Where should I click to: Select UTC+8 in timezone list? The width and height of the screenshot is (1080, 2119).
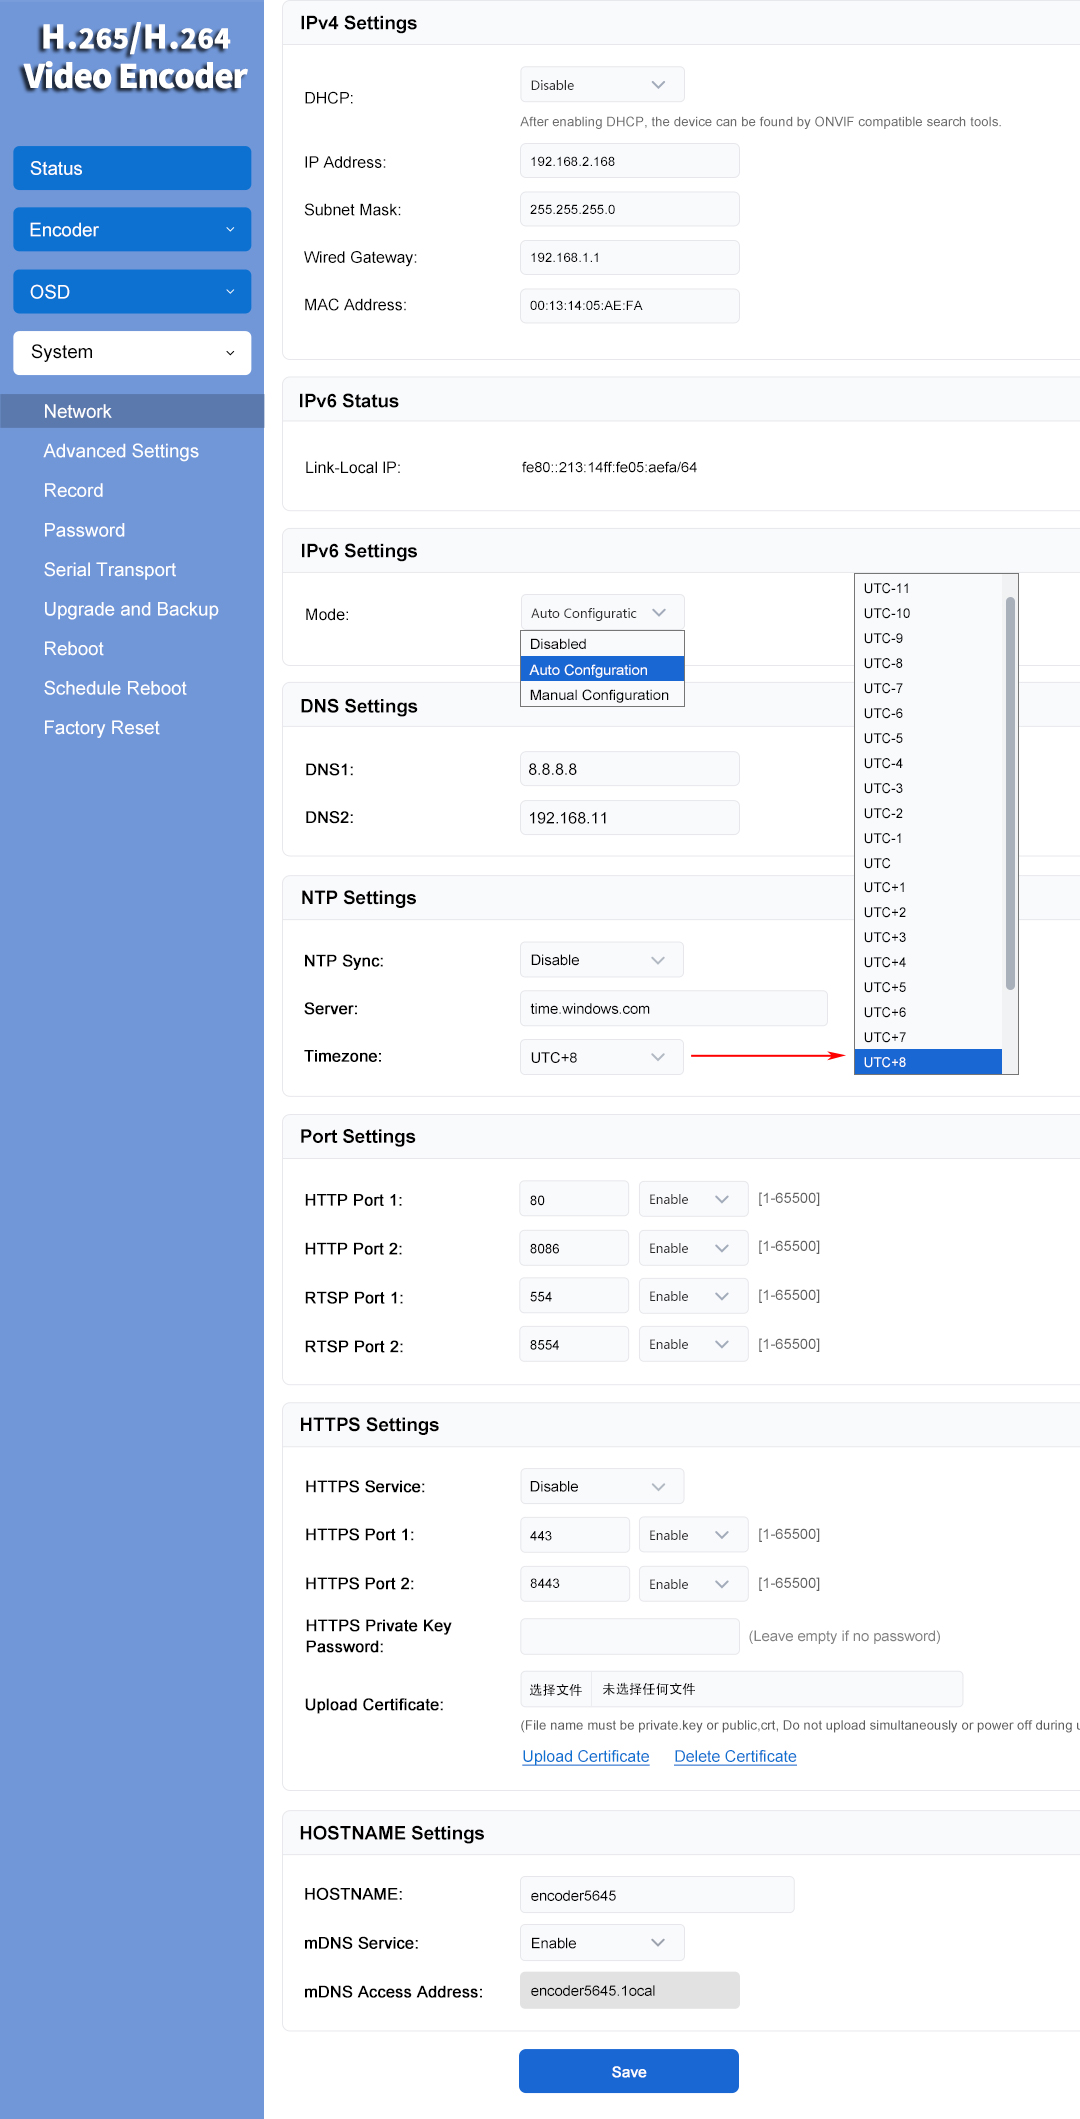coord(928,1062)
